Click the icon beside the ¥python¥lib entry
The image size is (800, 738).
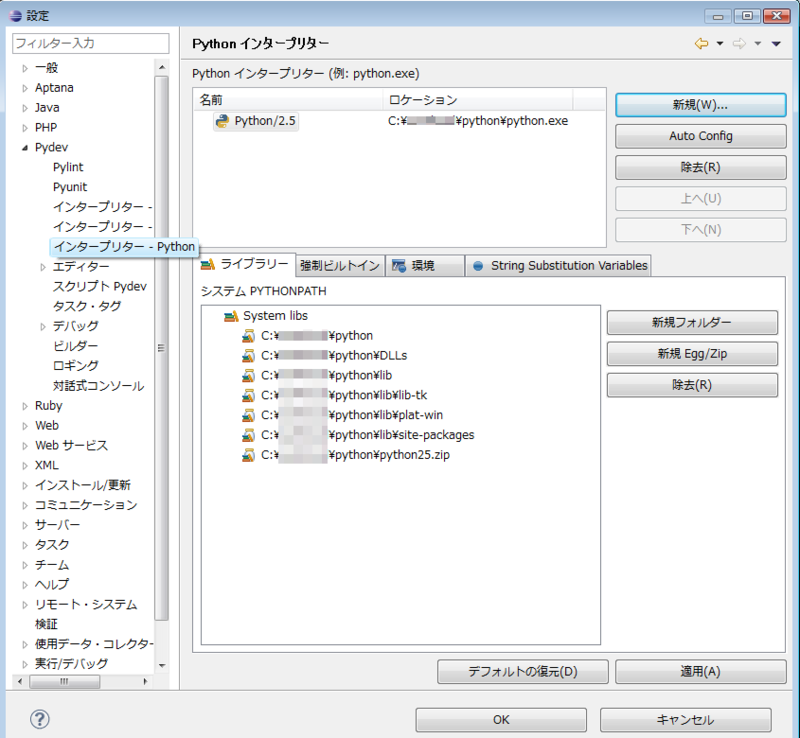(248, 376)
